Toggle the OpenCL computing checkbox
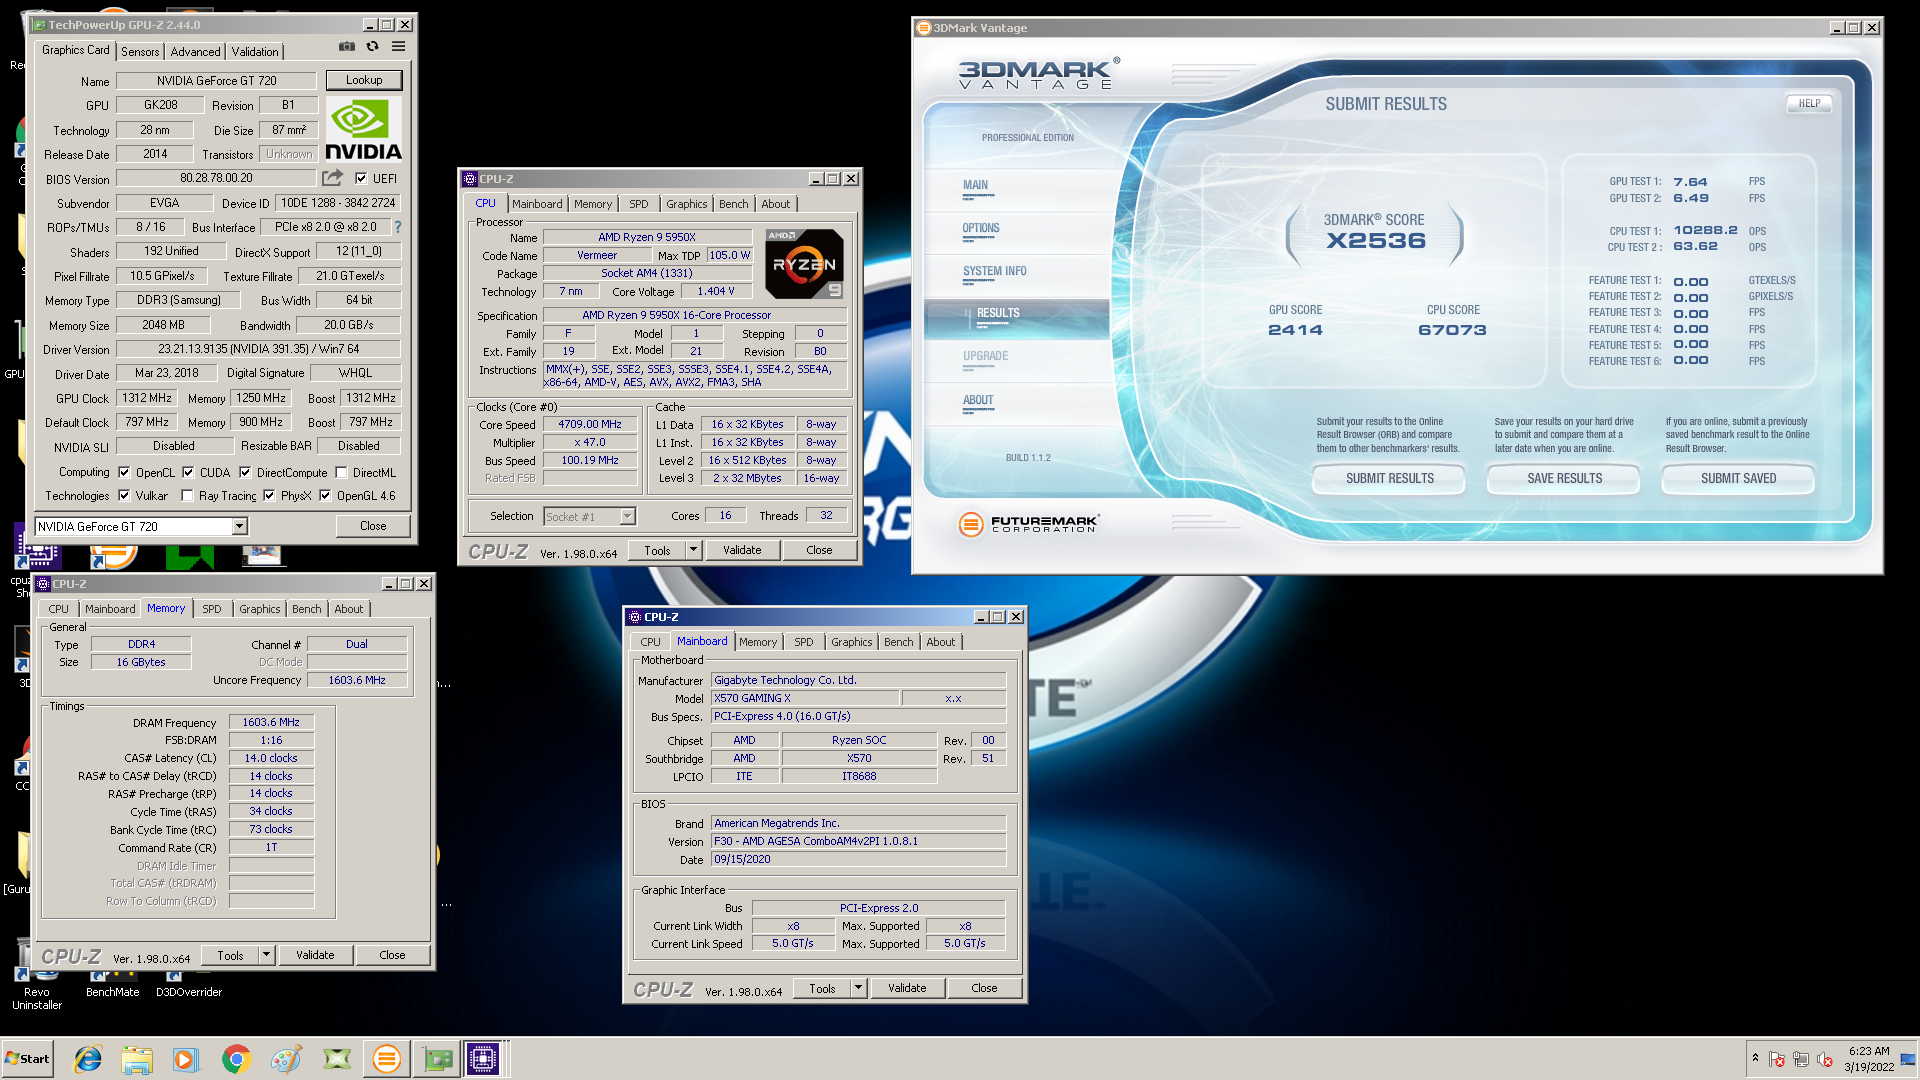The image size is (1920, 1080). click(x=124, y=473)
